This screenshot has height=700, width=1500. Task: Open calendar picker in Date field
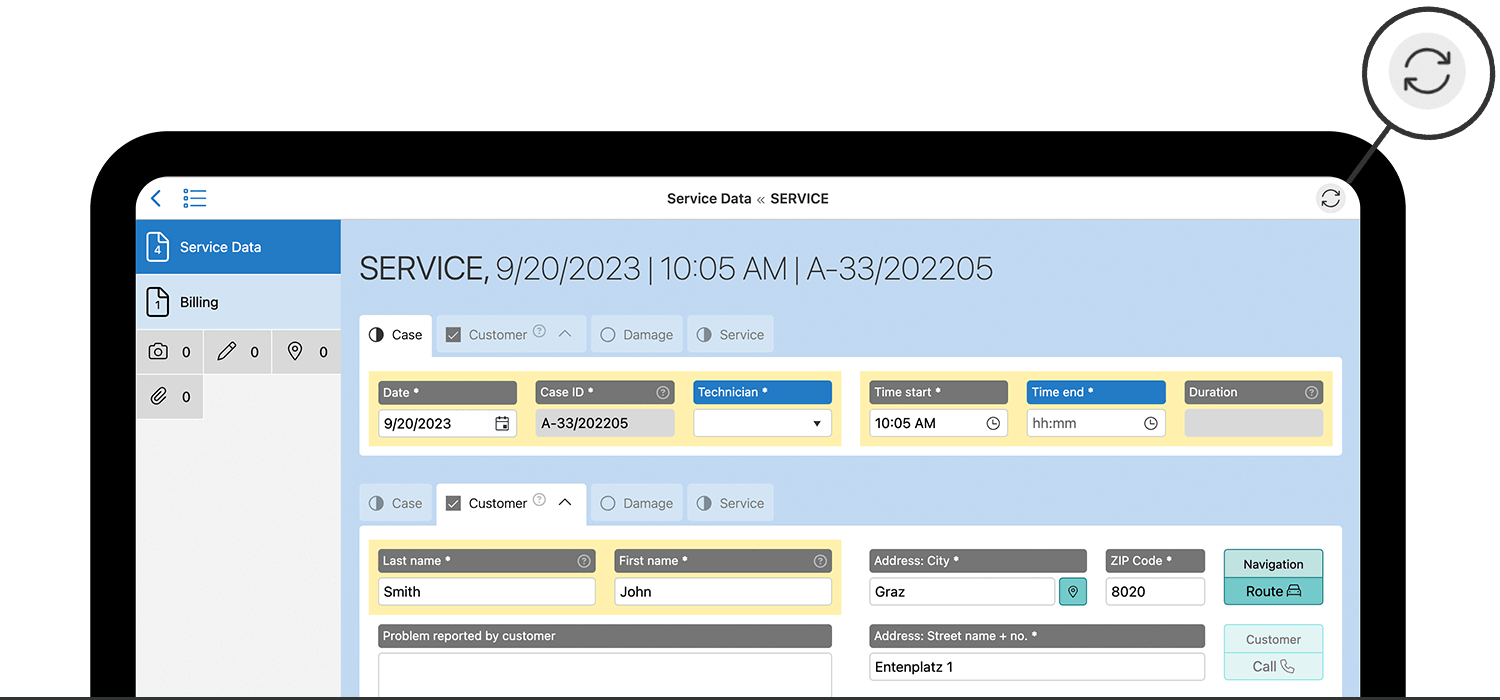click(x=502, y=423)
